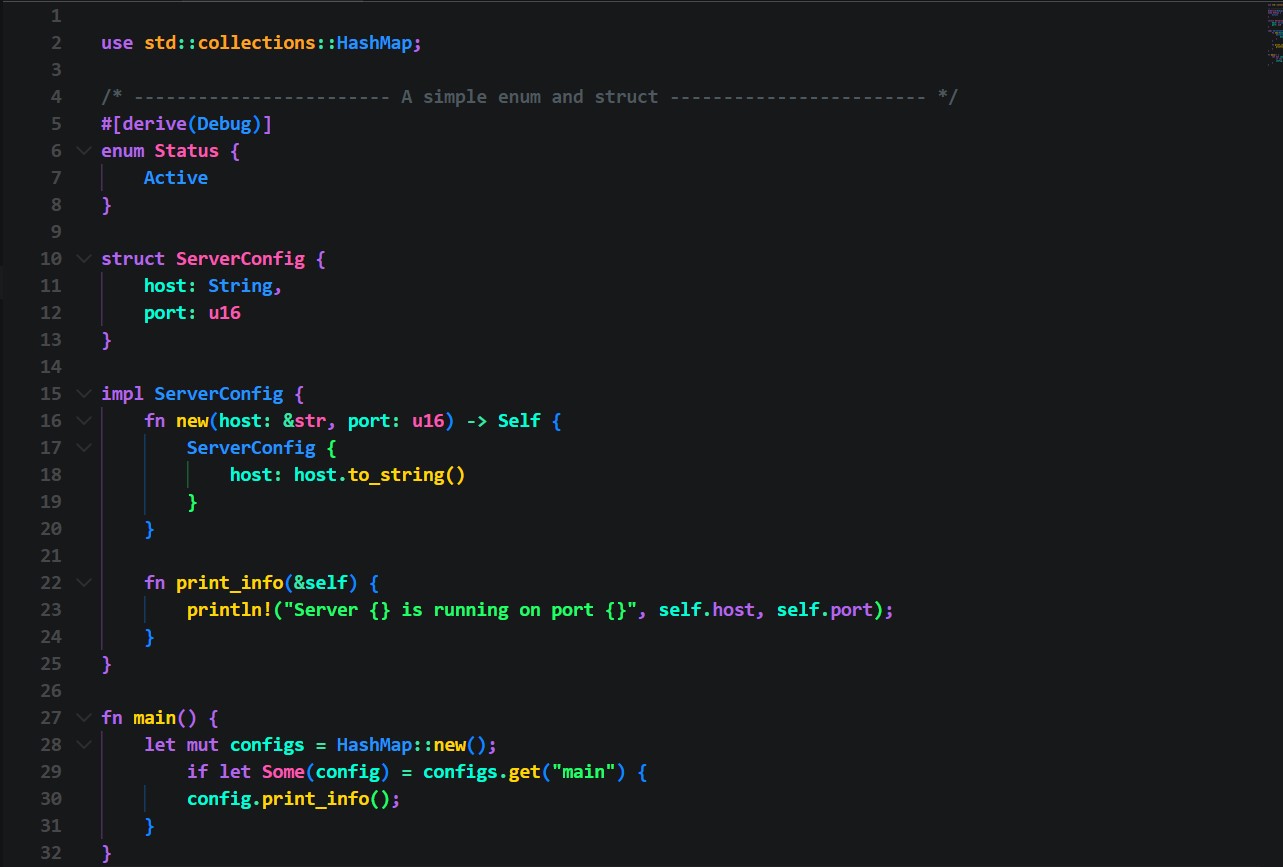Screen dimensions: 1283x867
Task: Click the "main" string literal
Action: pyautogui.click(x=584, y=772)
